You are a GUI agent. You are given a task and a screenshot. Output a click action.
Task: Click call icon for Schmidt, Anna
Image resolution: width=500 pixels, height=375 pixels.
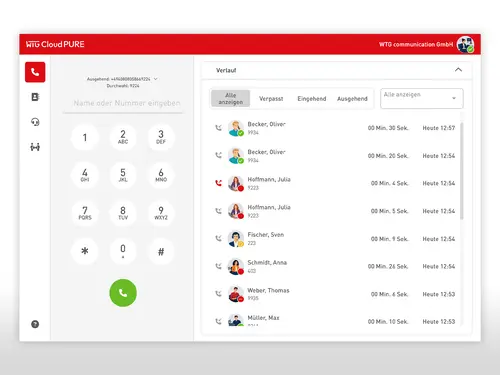pos(218,266)
